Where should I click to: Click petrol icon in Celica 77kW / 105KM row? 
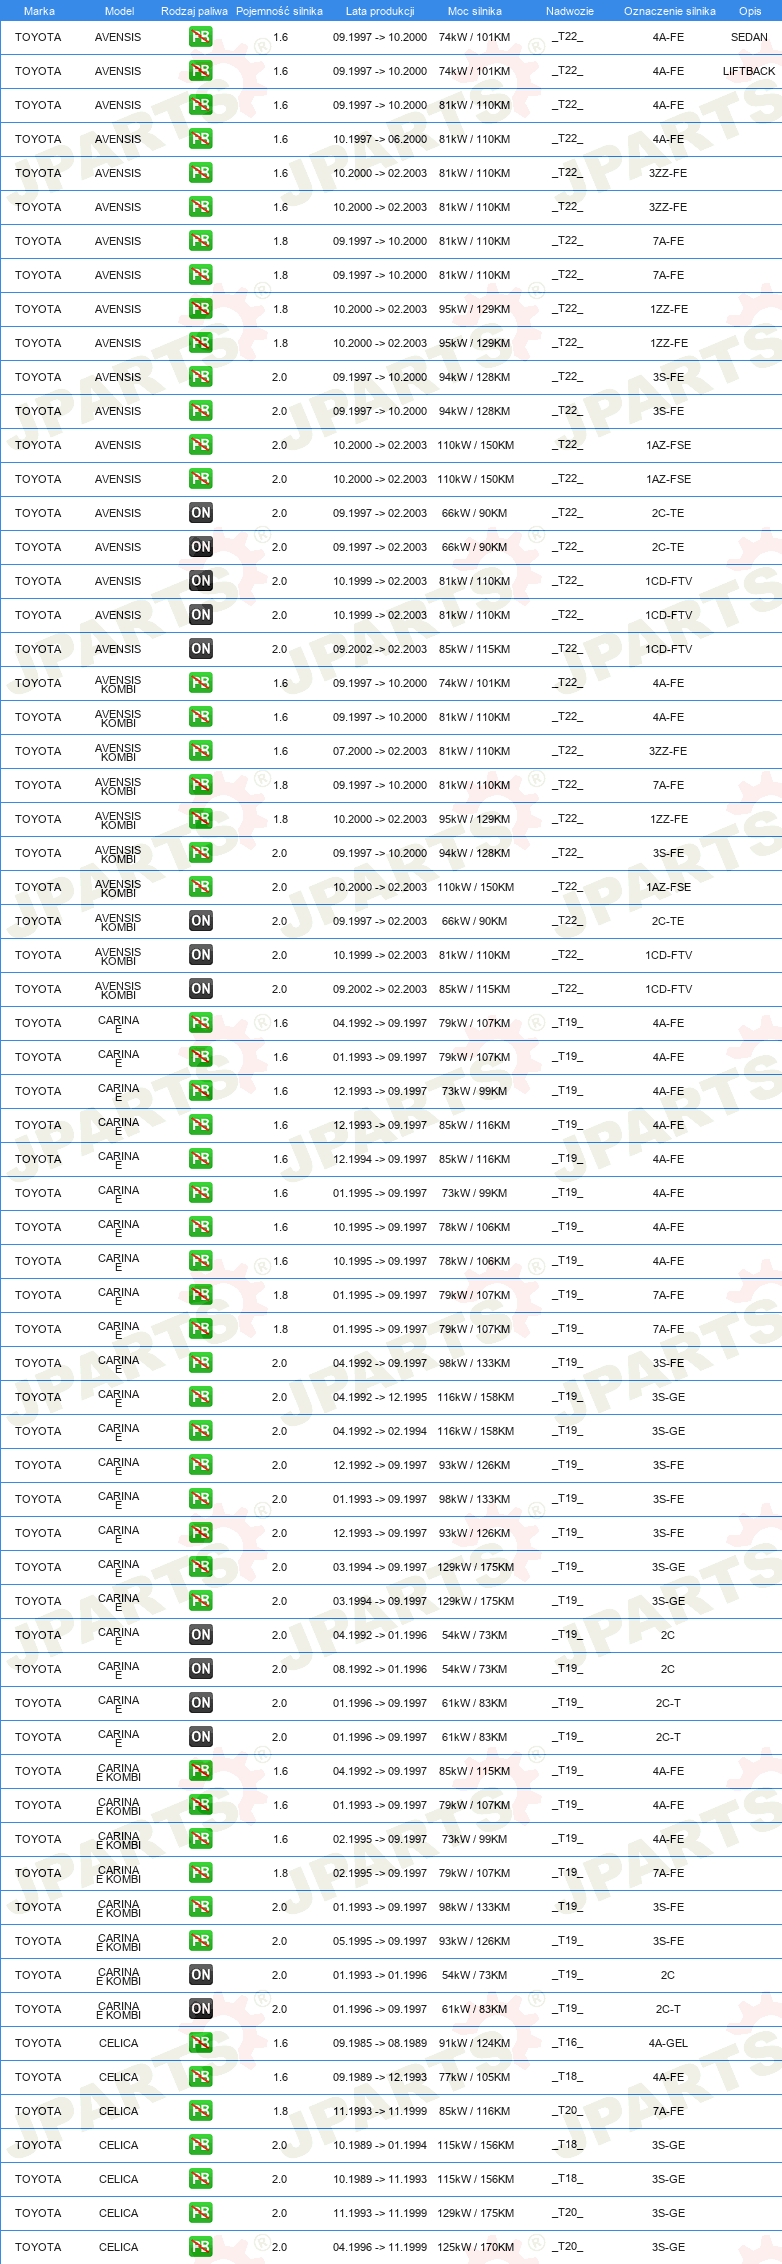(201, 2077)
